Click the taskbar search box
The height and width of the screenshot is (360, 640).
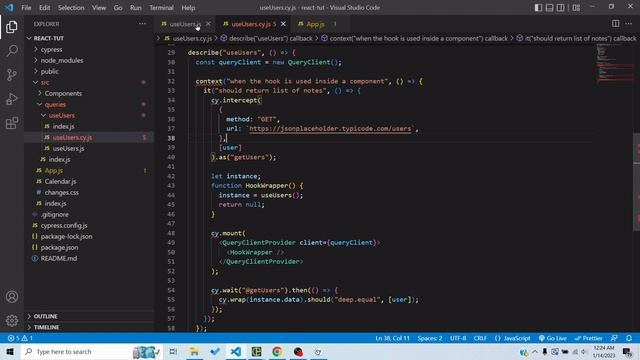[x=91, y=351]
